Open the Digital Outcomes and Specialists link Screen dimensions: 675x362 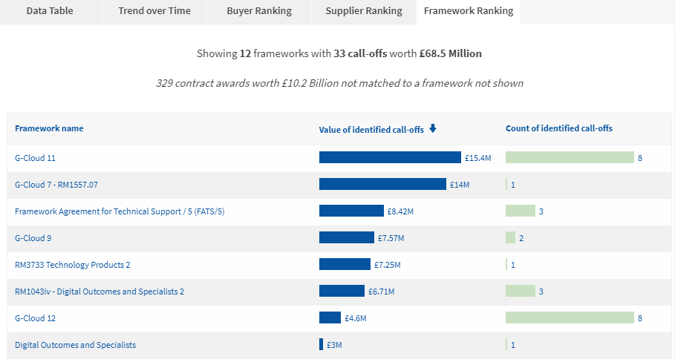coord(75,345)
